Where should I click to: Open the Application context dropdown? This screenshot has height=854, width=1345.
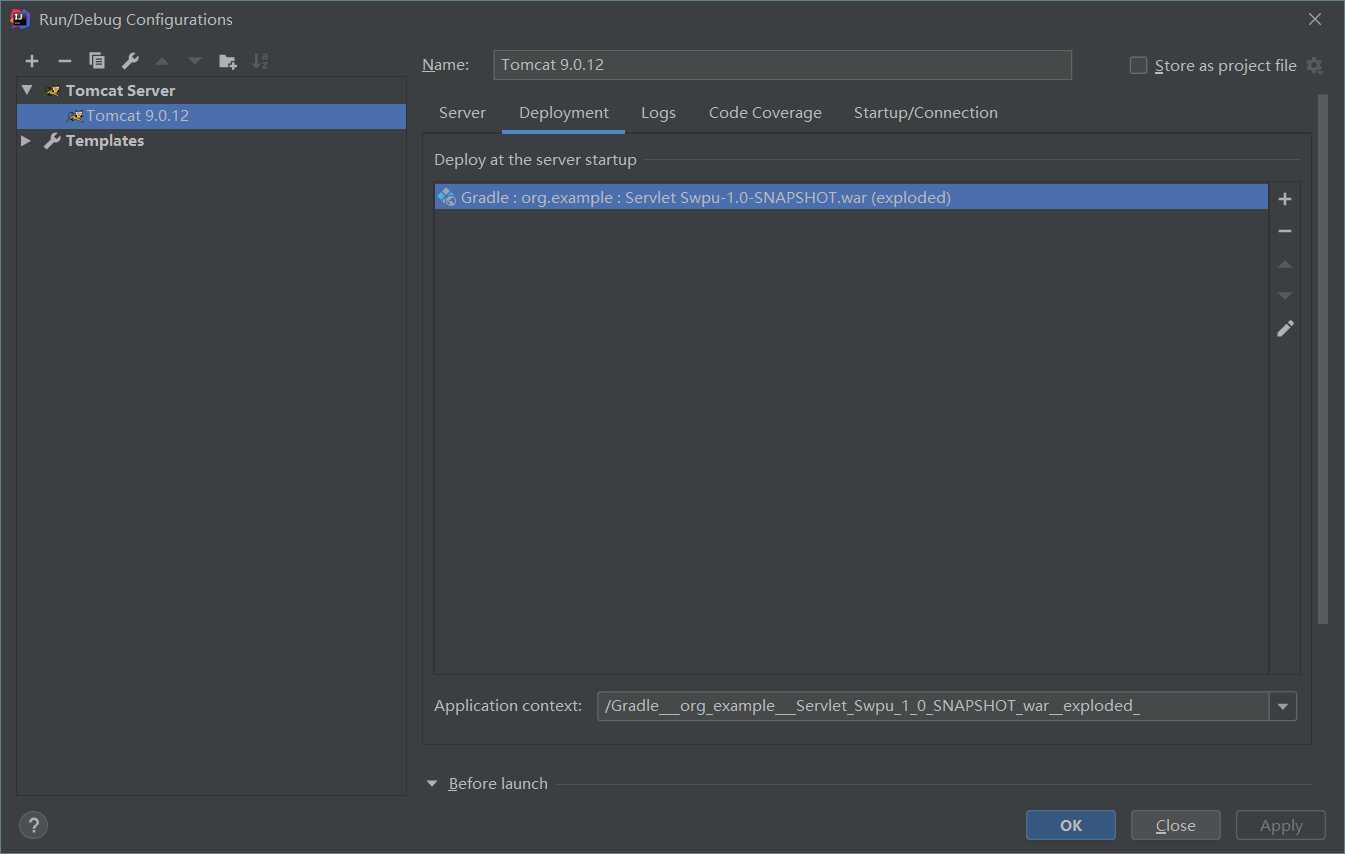coord(1283,706)
